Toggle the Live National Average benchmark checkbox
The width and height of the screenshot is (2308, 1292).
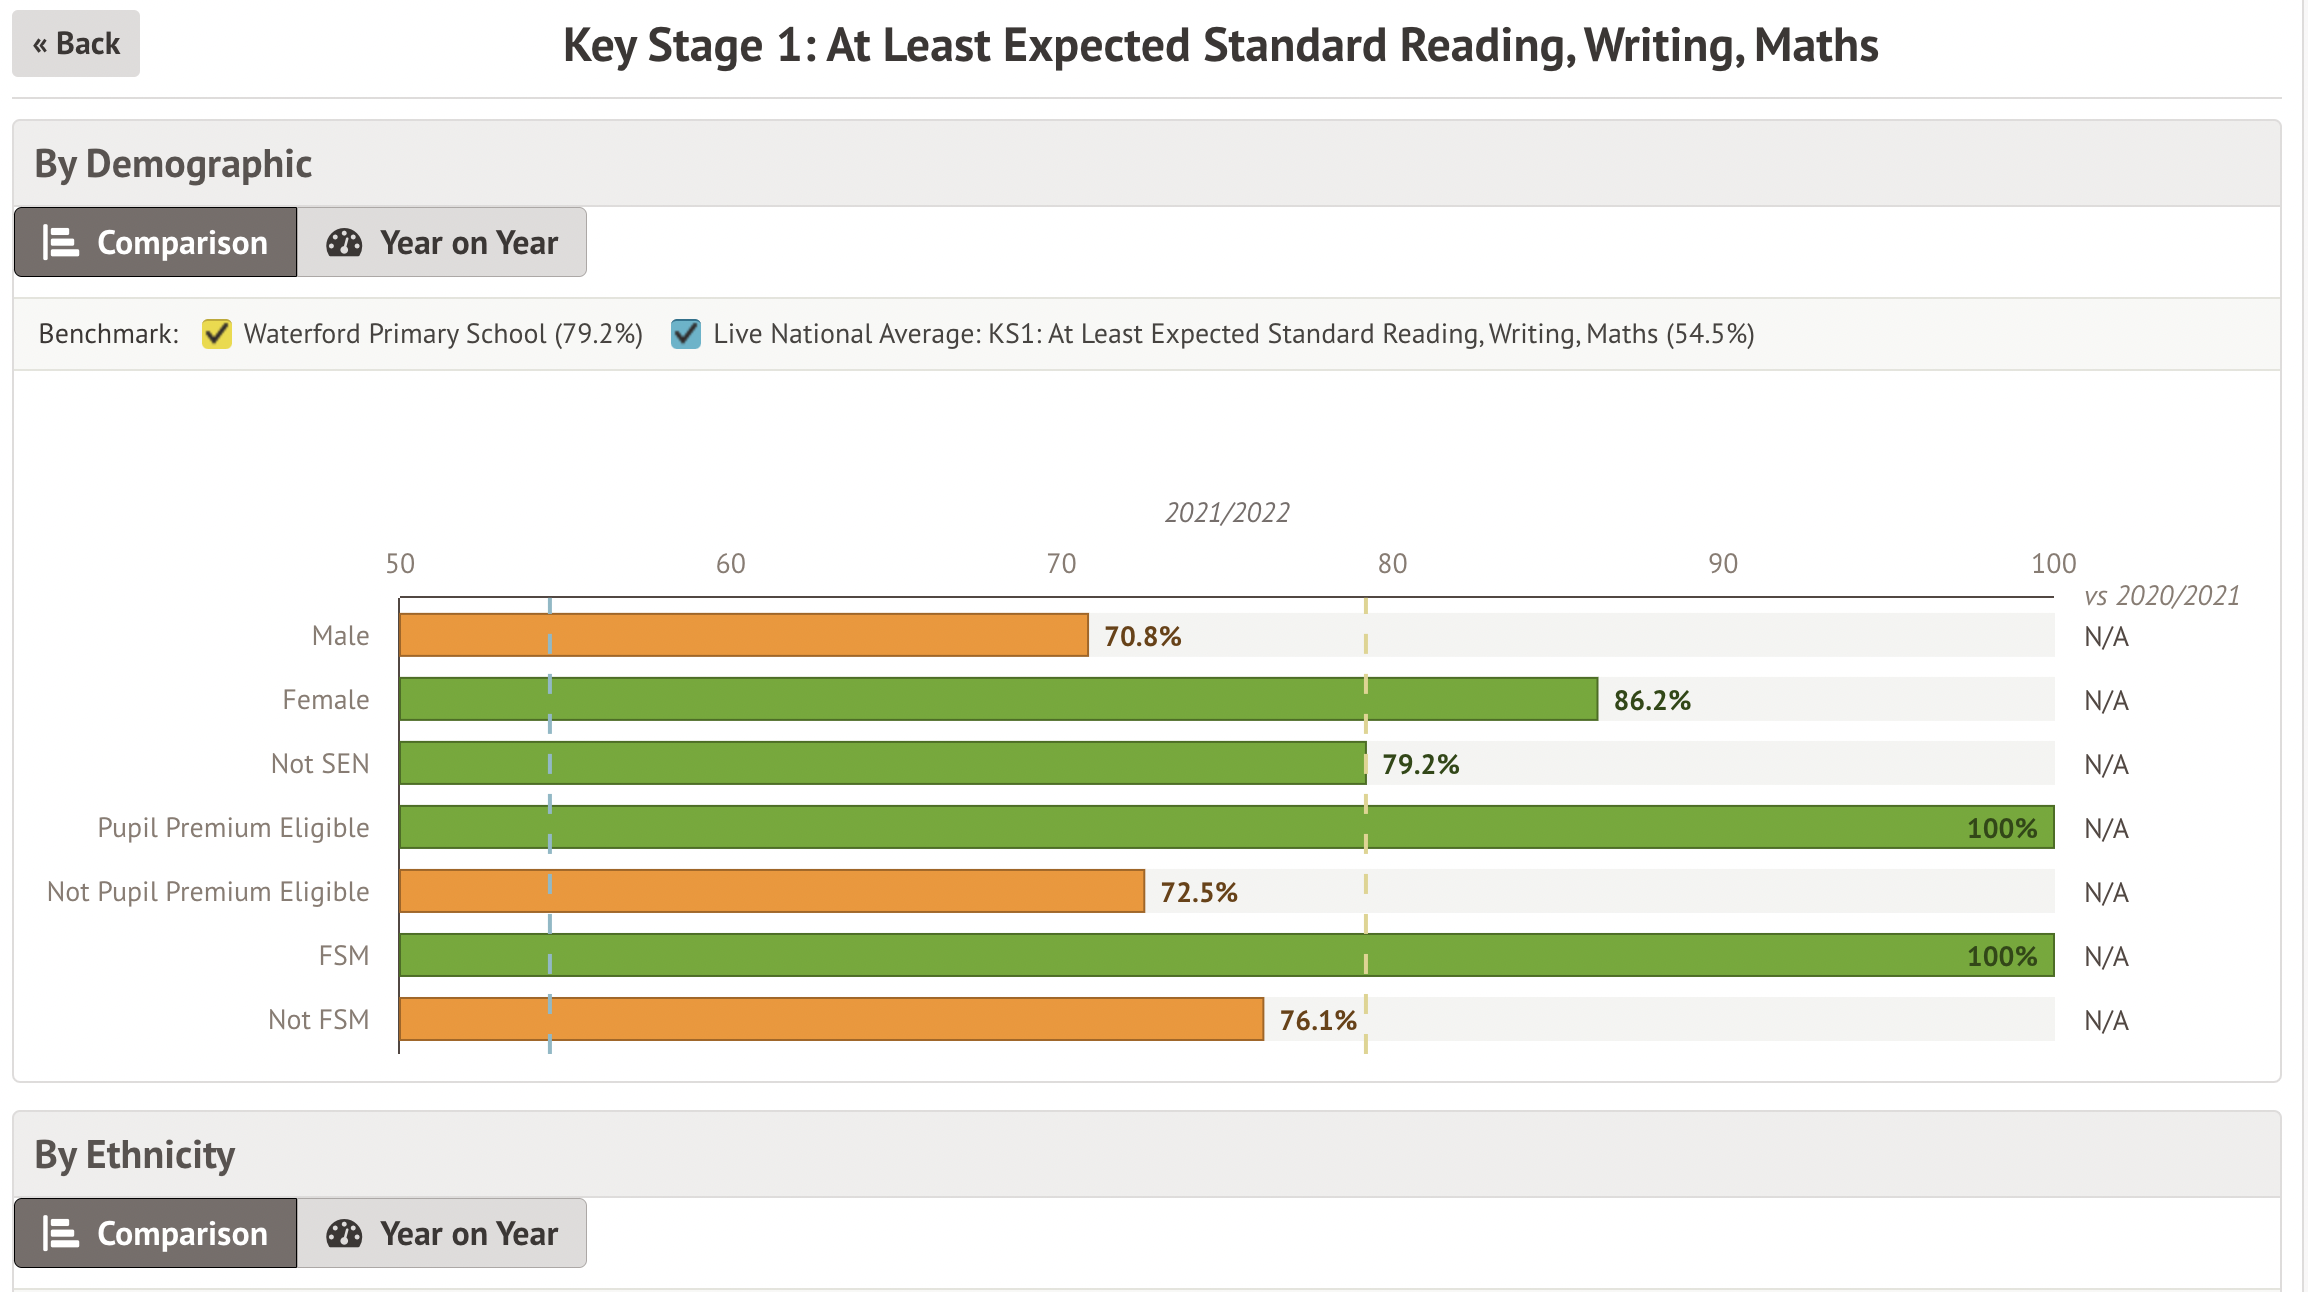tap(686, 333)
